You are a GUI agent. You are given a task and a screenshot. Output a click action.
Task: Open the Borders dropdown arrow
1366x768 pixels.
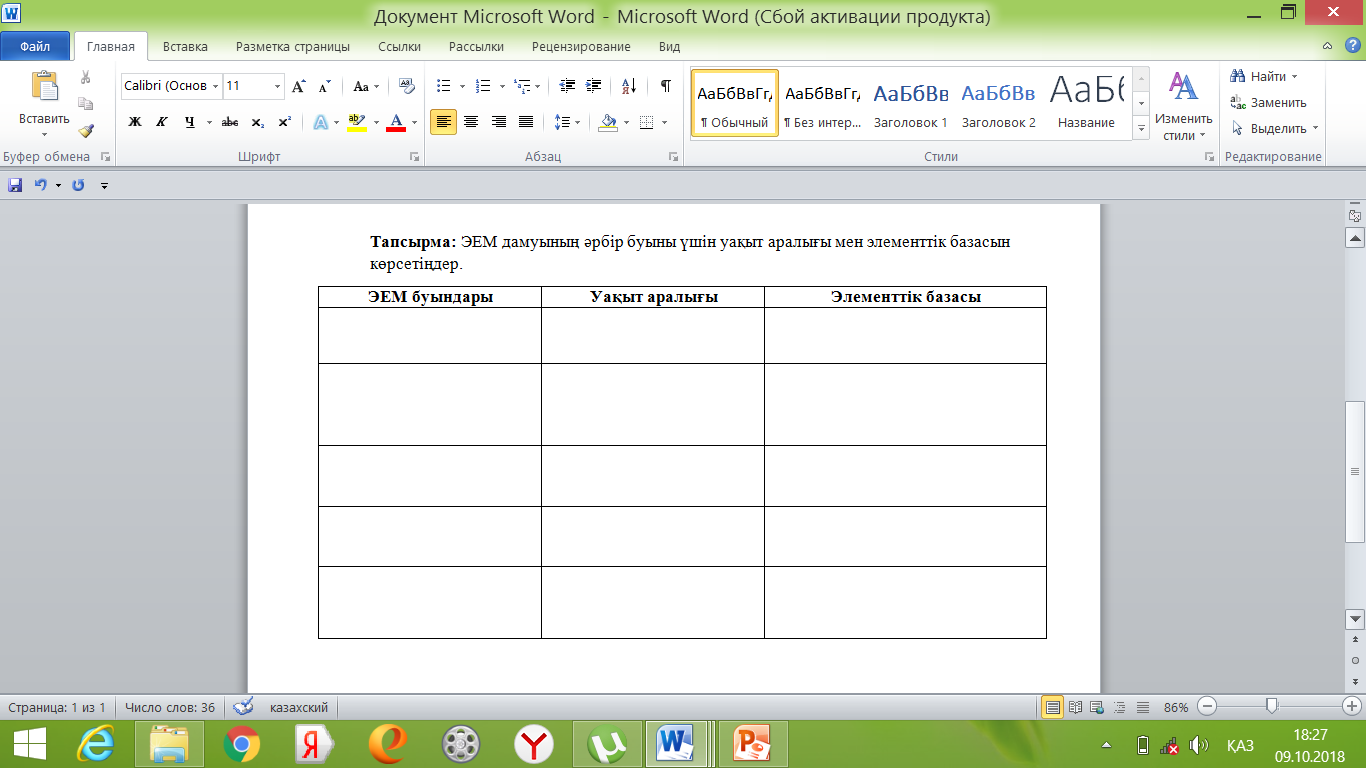pos(663,122)
